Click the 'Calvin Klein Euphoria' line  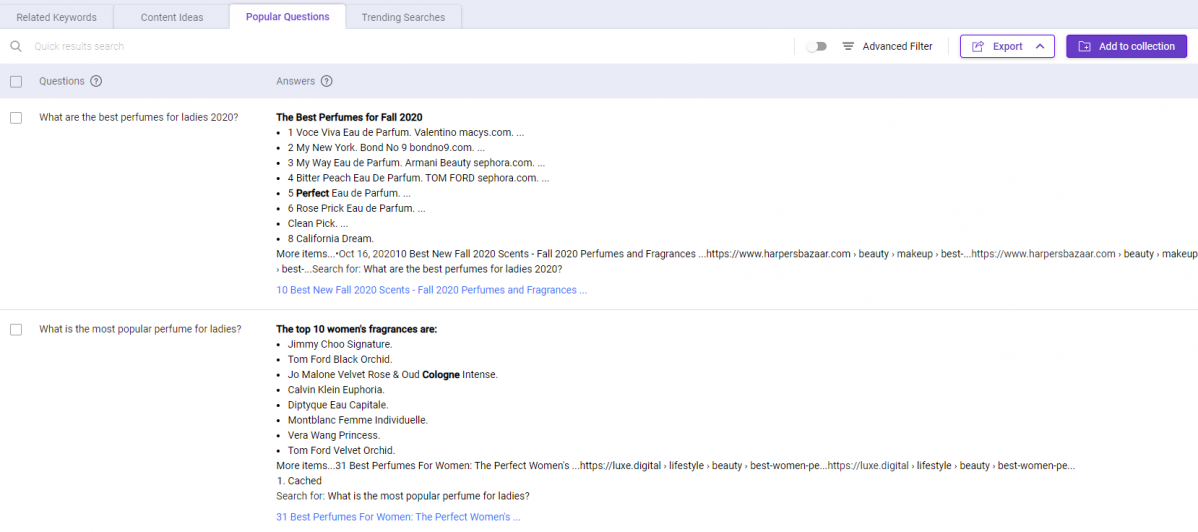tap(336, 390)
